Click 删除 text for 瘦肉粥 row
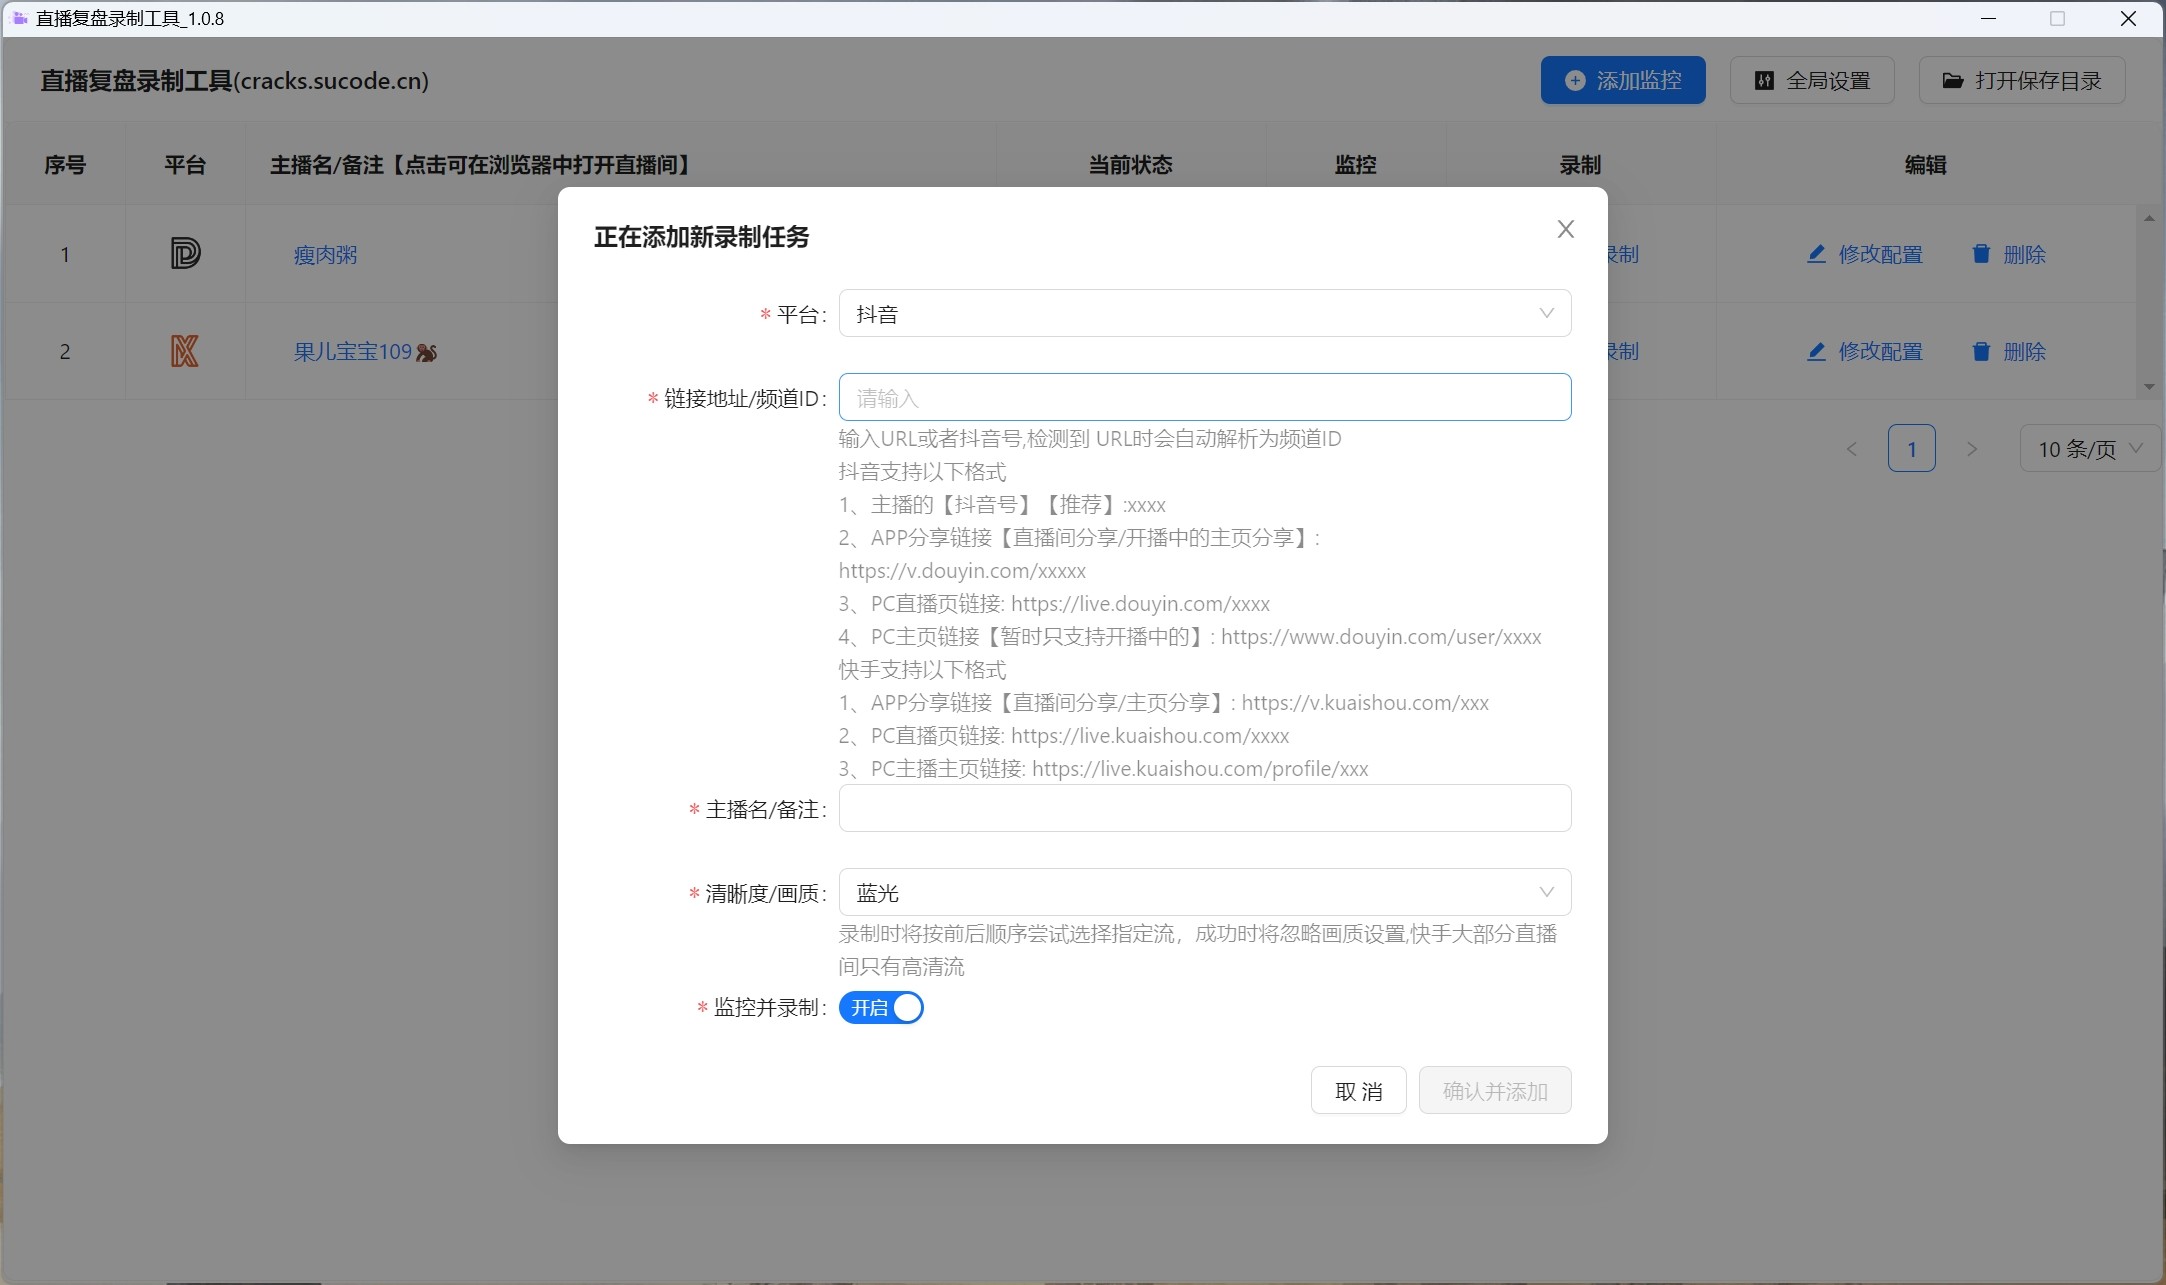 tap(2025, 255)
